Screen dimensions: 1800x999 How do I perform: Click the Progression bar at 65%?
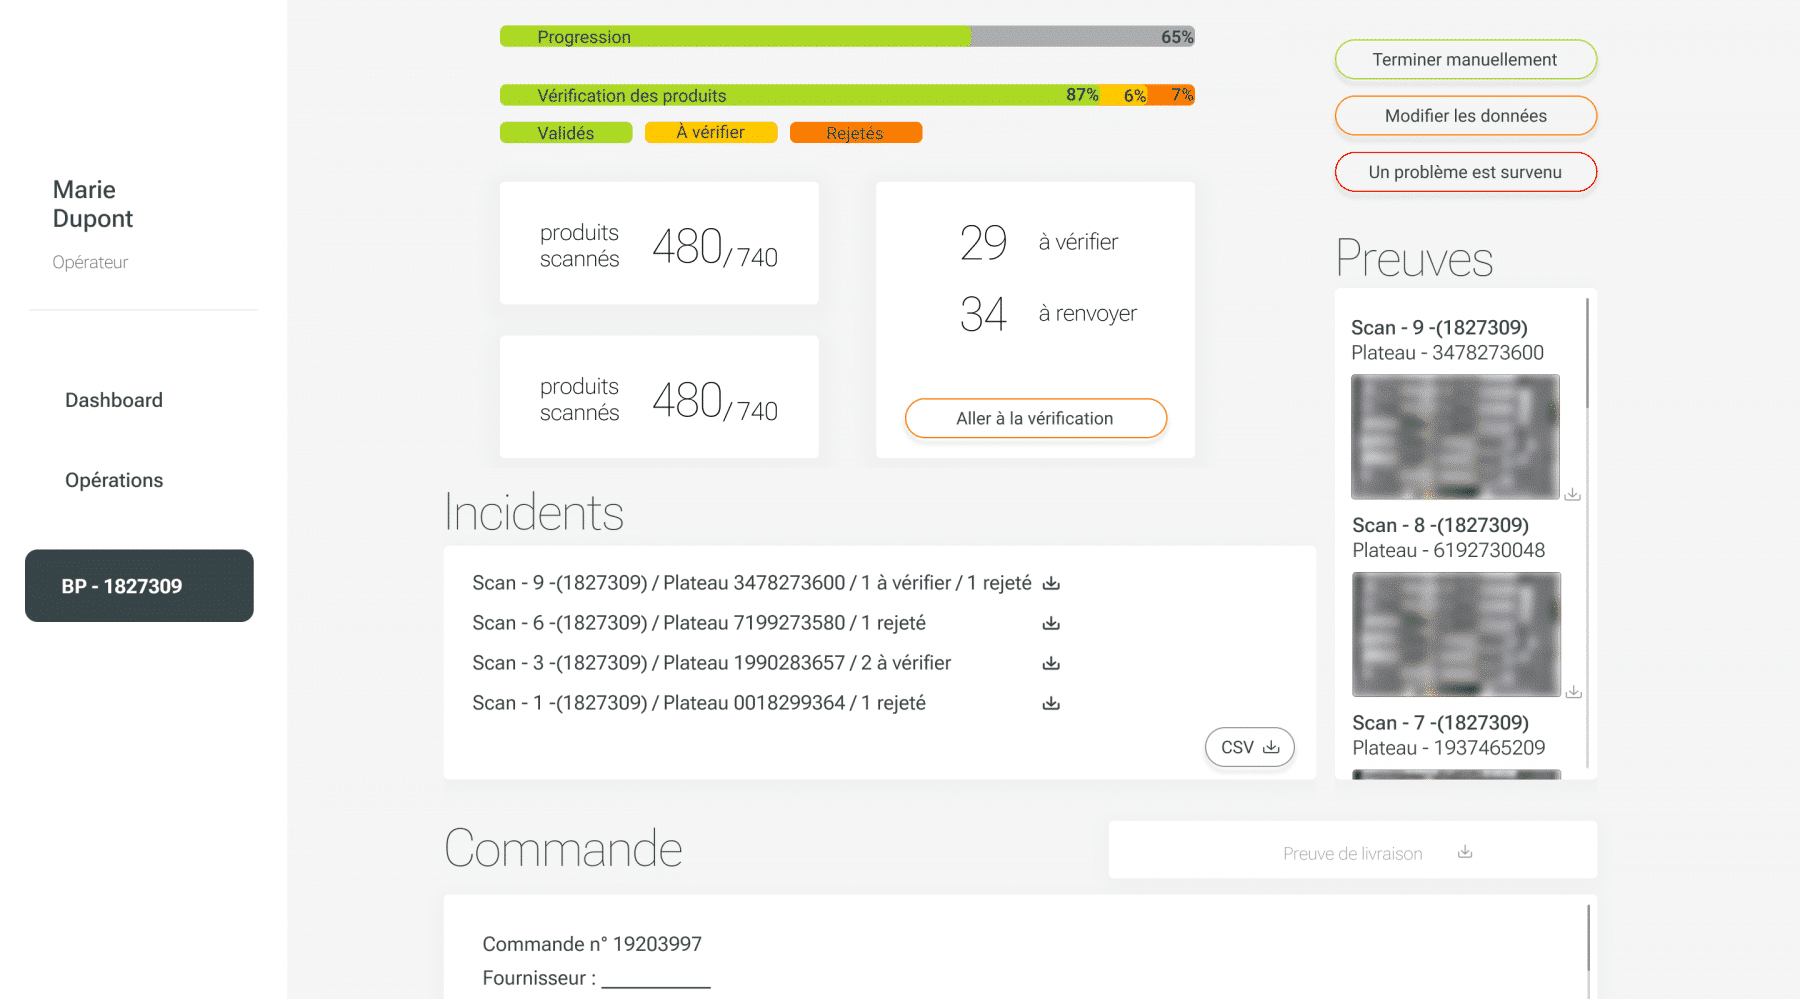coord(847,37)
